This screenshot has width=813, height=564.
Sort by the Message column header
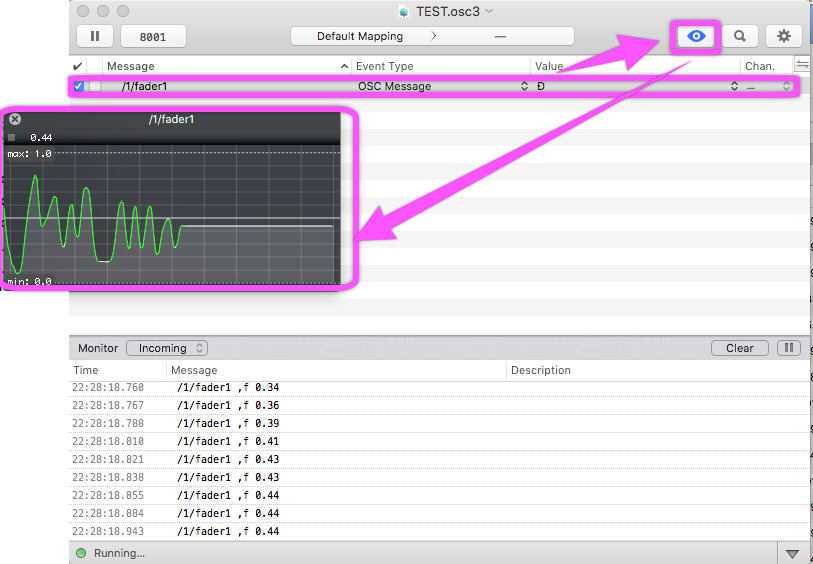(x=225, y=66)
